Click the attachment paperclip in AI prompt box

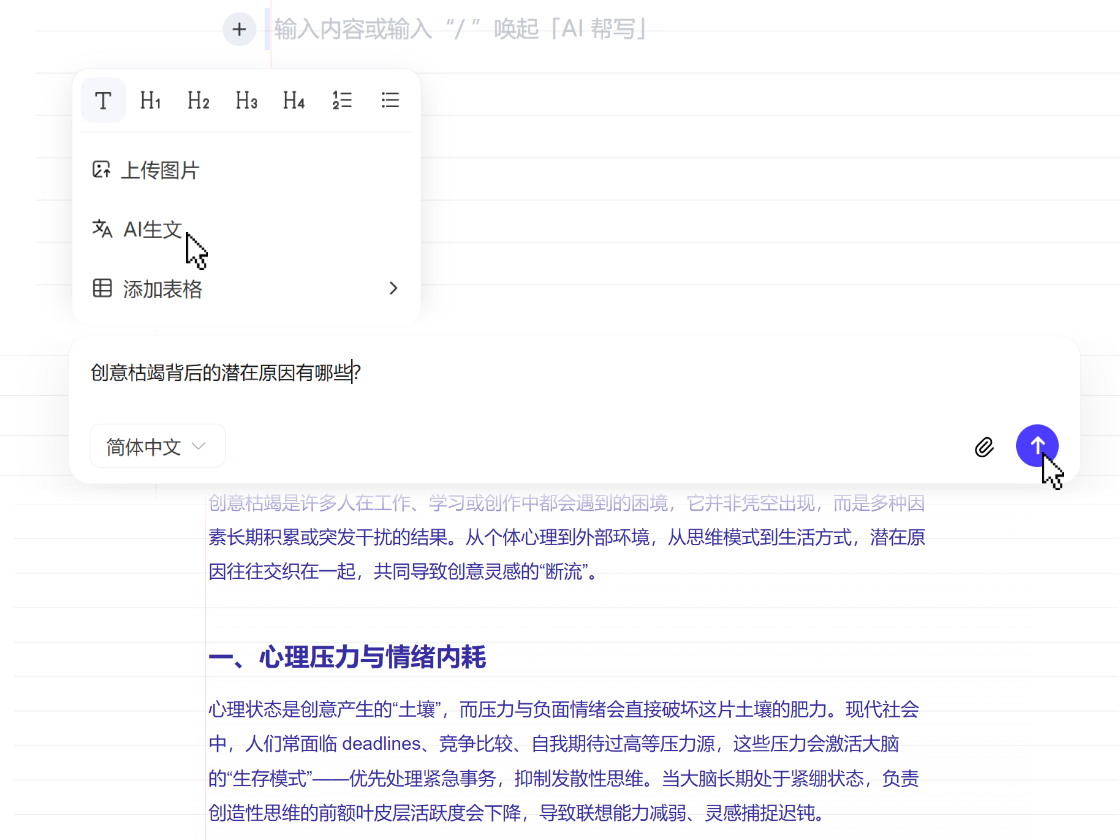(984, 446)
